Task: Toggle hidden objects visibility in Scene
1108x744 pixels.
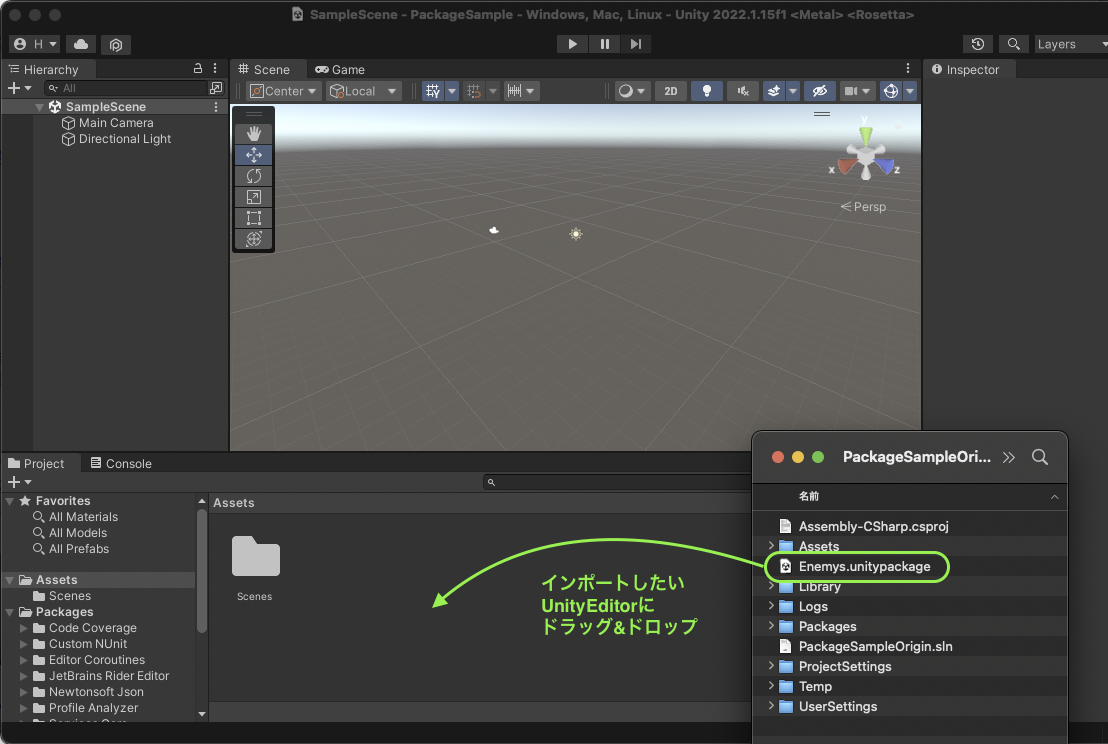Action: (819, 91)
